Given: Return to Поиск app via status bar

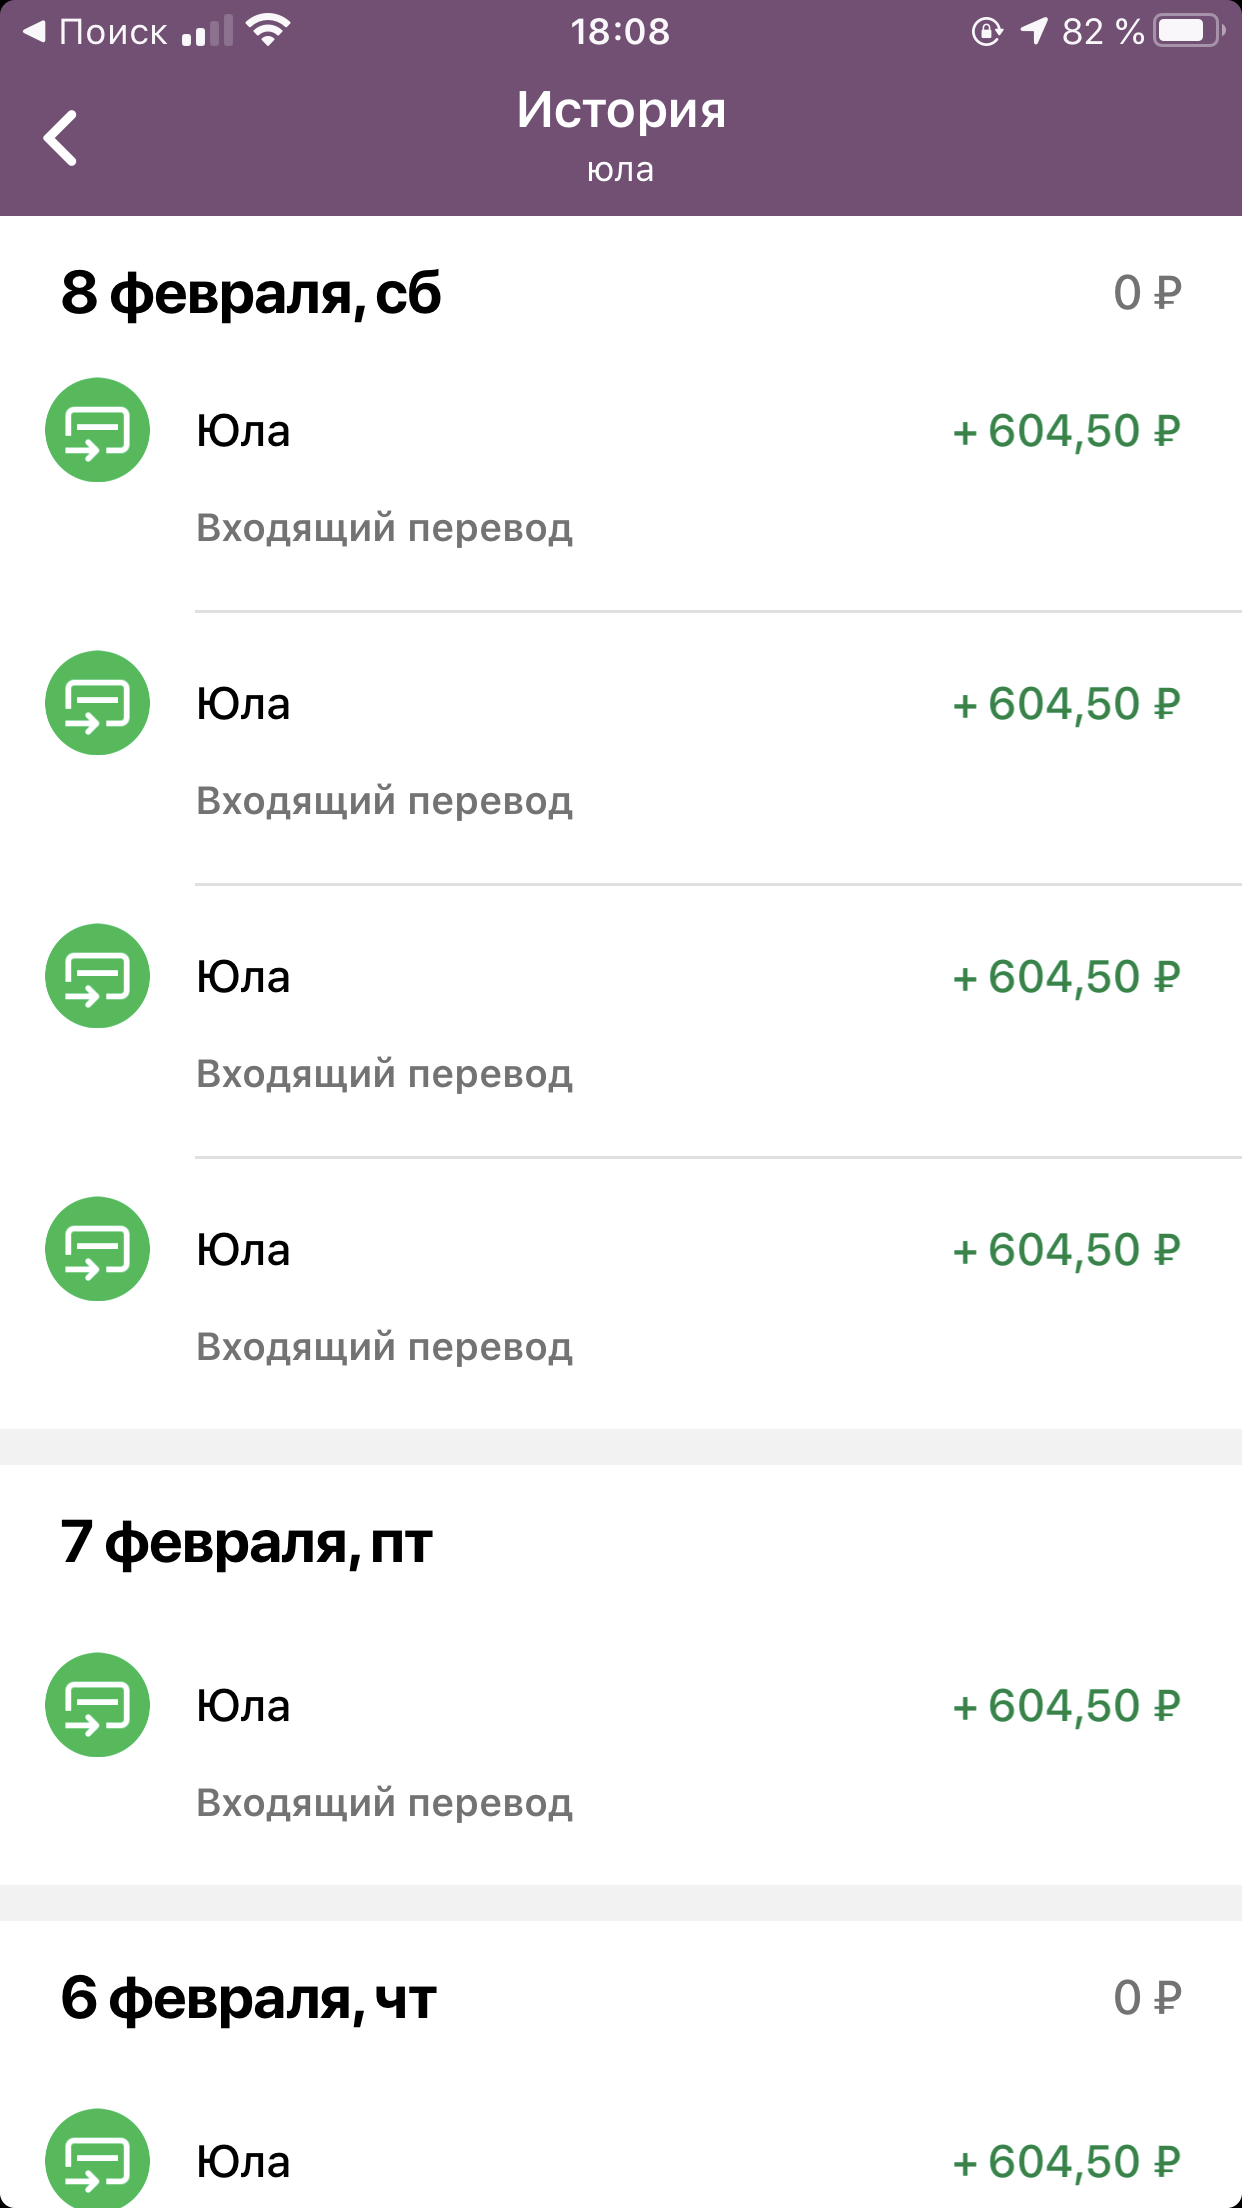Looking at the screenshot, I should [x=94, y=31].
